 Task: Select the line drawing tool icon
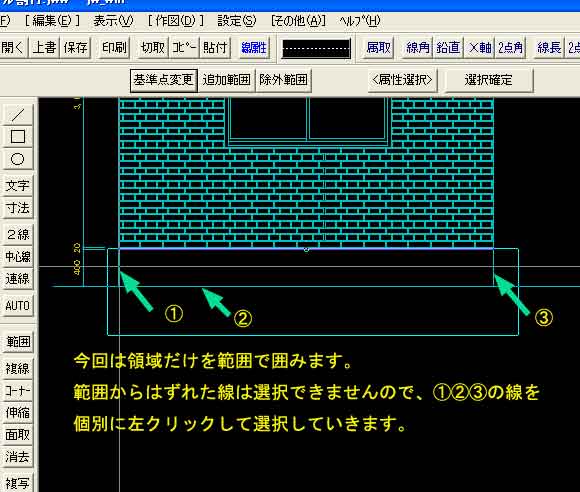click(17, 114)
